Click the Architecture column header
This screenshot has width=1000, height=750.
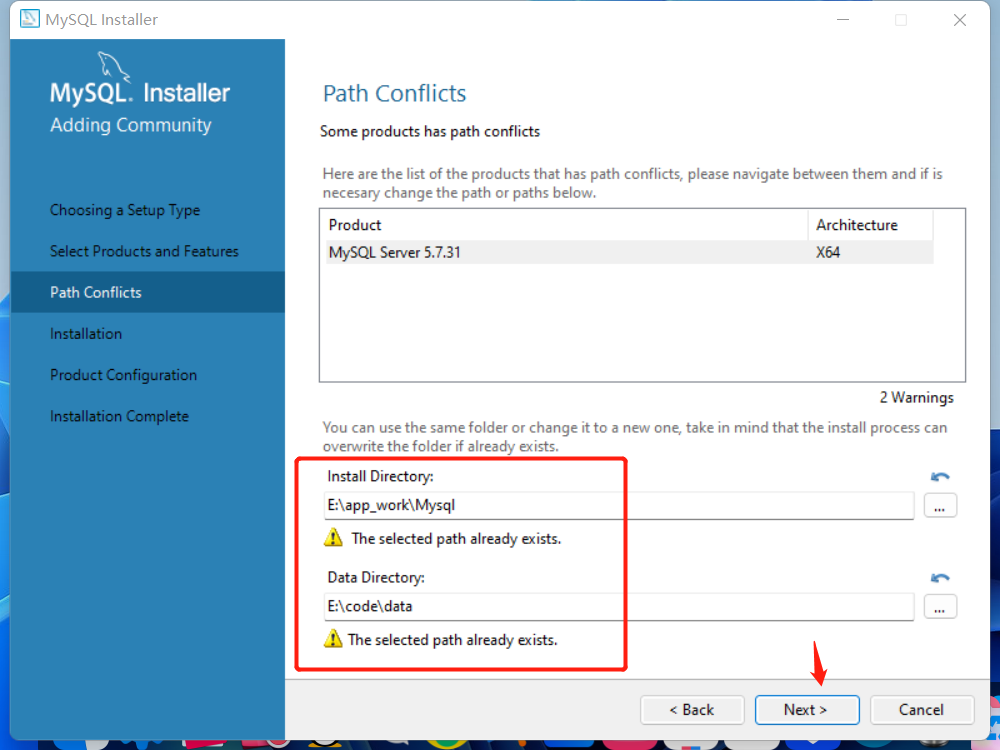point(871,225)
